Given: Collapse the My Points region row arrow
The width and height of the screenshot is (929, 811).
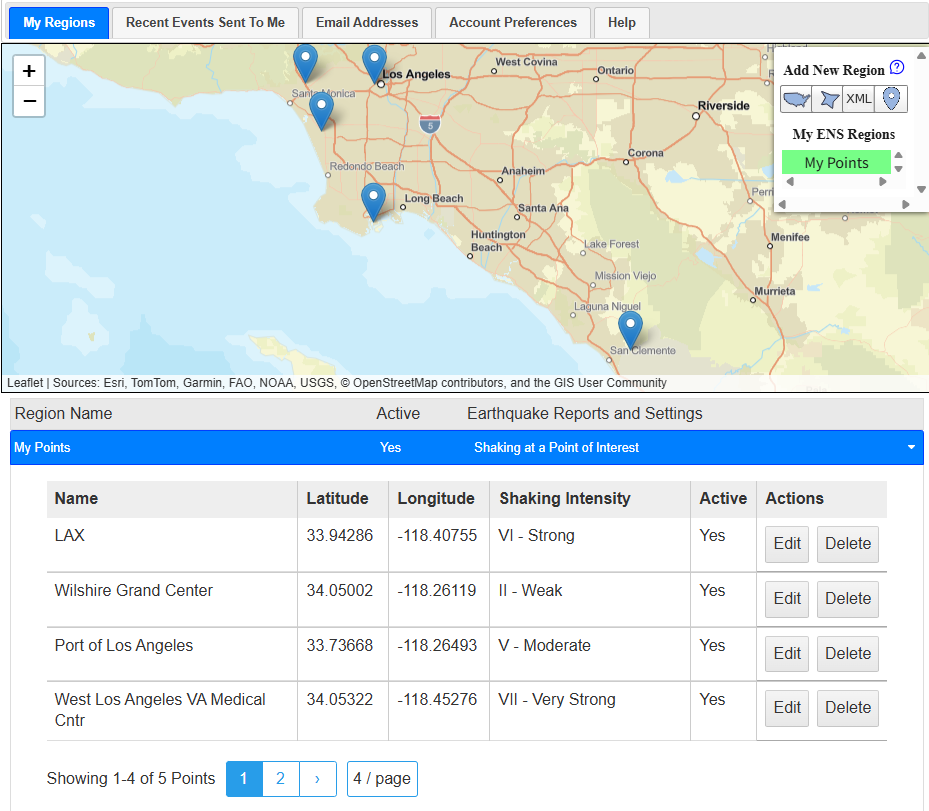Looking at the screenshot, I should (911, 447).
